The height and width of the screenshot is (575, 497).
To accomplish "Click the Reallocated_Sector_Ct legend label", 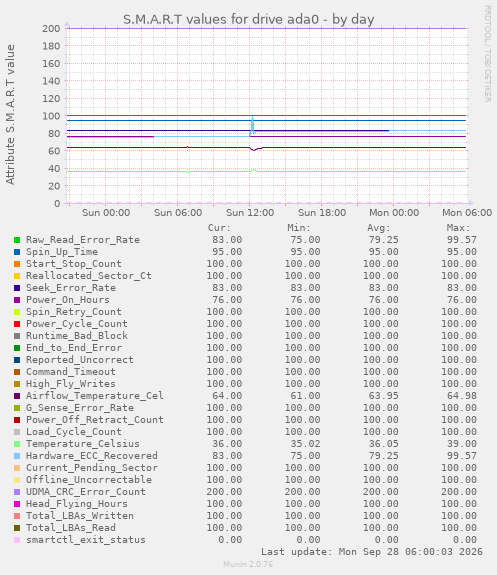I will tap(89, 276).
